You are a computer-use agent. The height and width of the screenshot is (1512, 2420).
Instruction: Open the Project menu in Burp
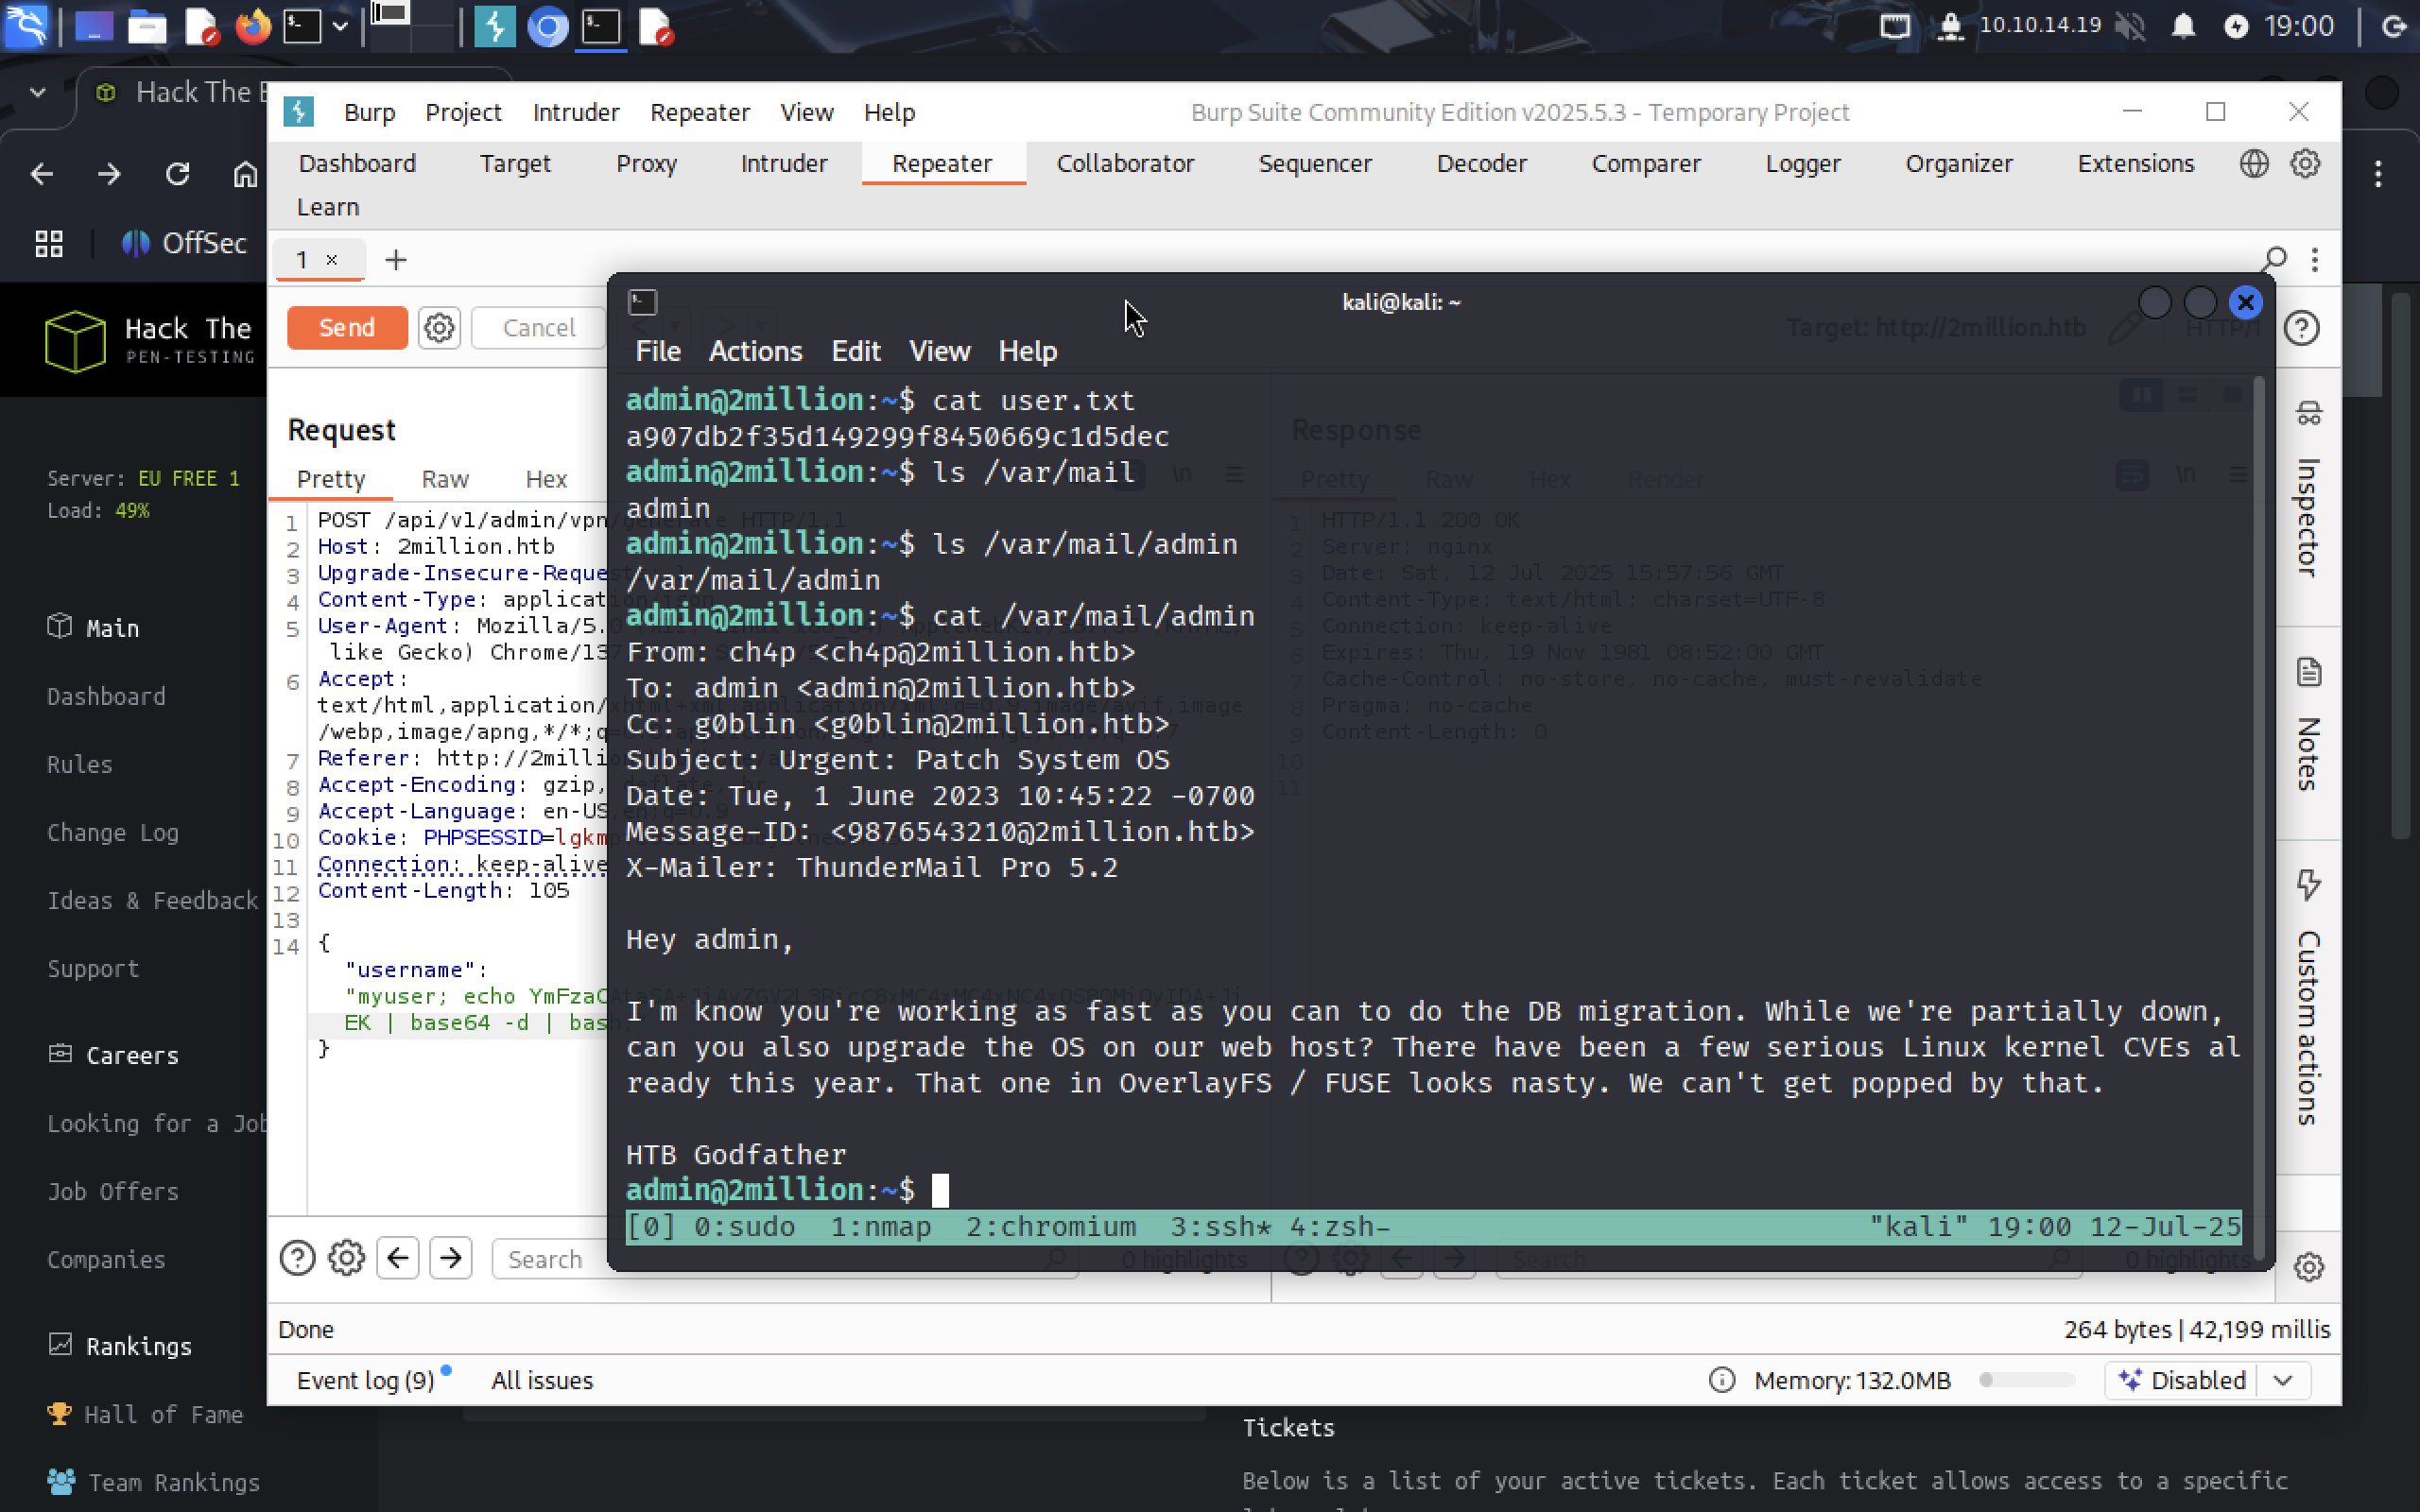[463, 112]
